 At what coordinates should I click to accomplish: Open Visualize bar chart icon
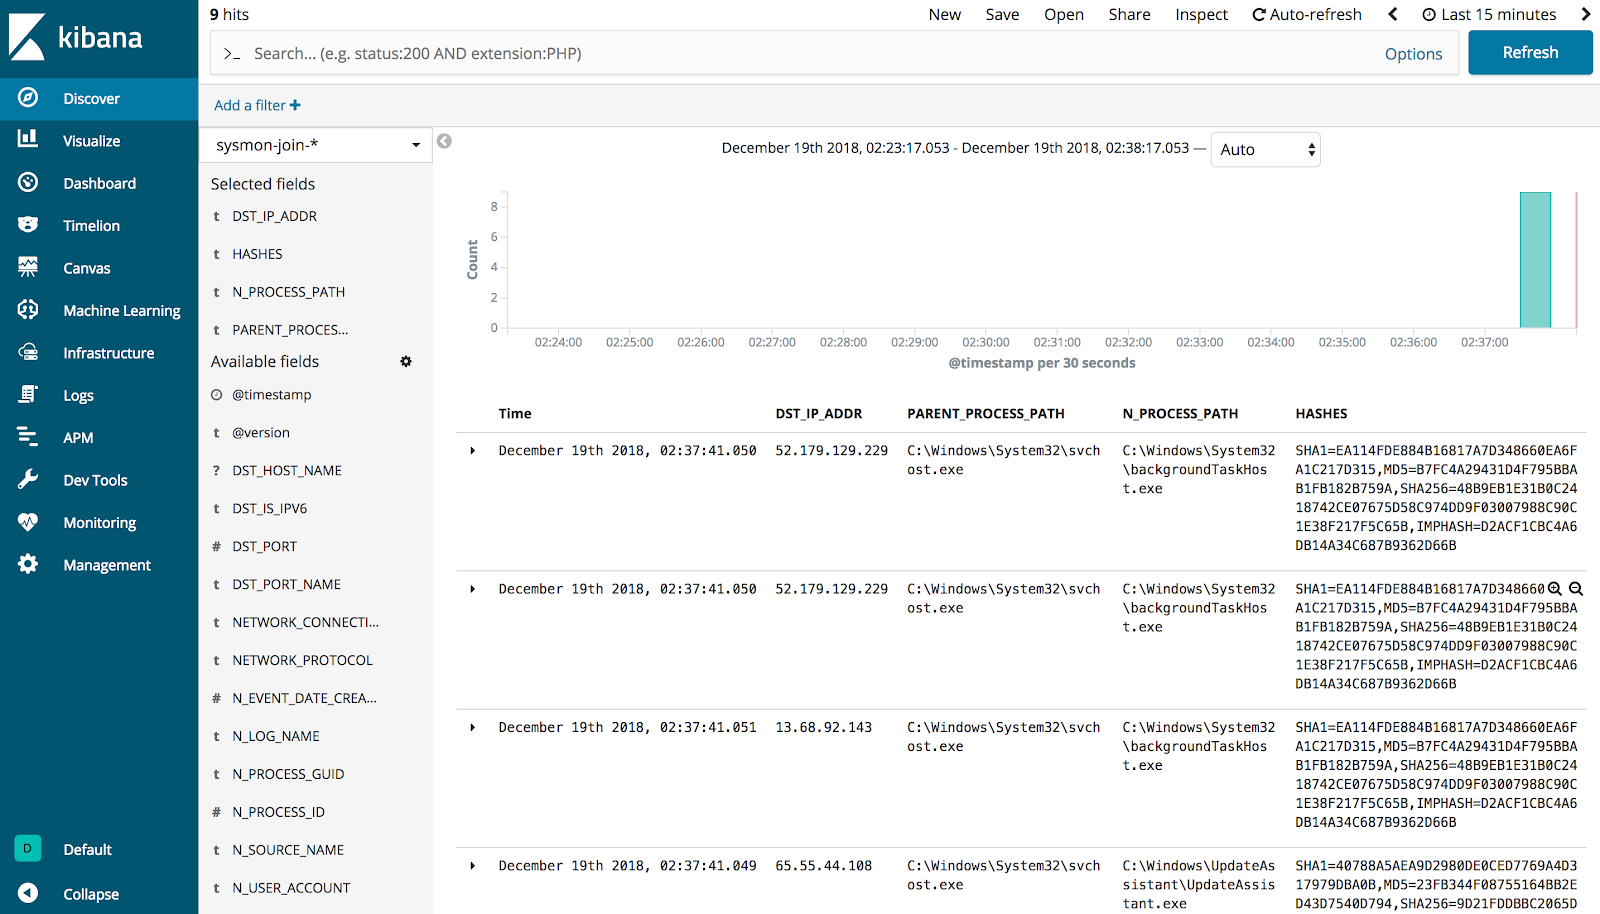(28, 140)
